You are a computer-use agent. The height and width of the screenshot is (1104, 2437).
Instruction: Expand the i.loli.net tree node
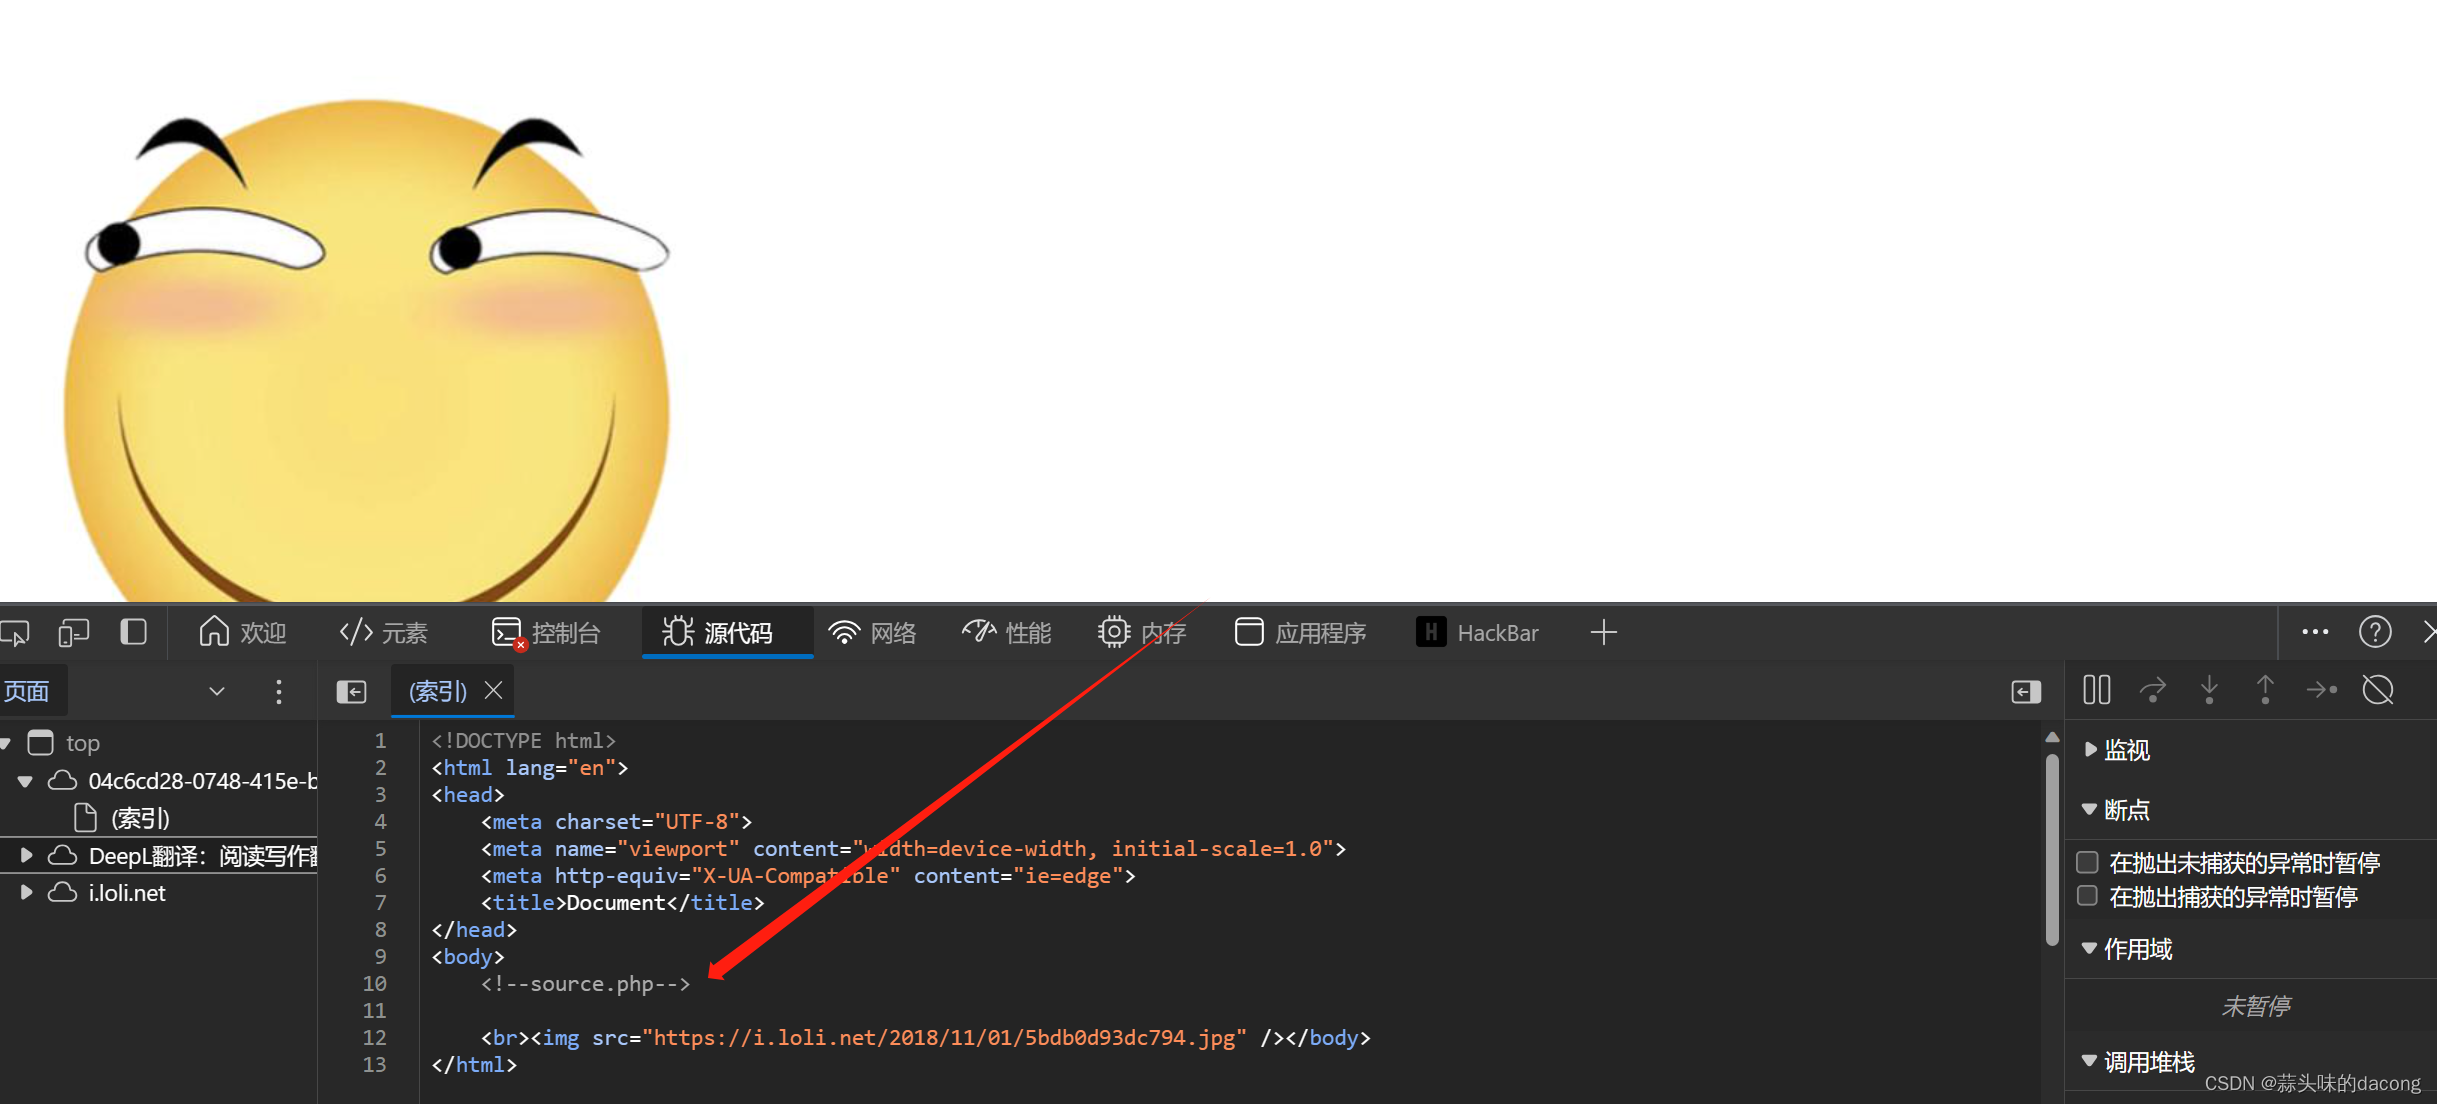(x=27, y=892)
